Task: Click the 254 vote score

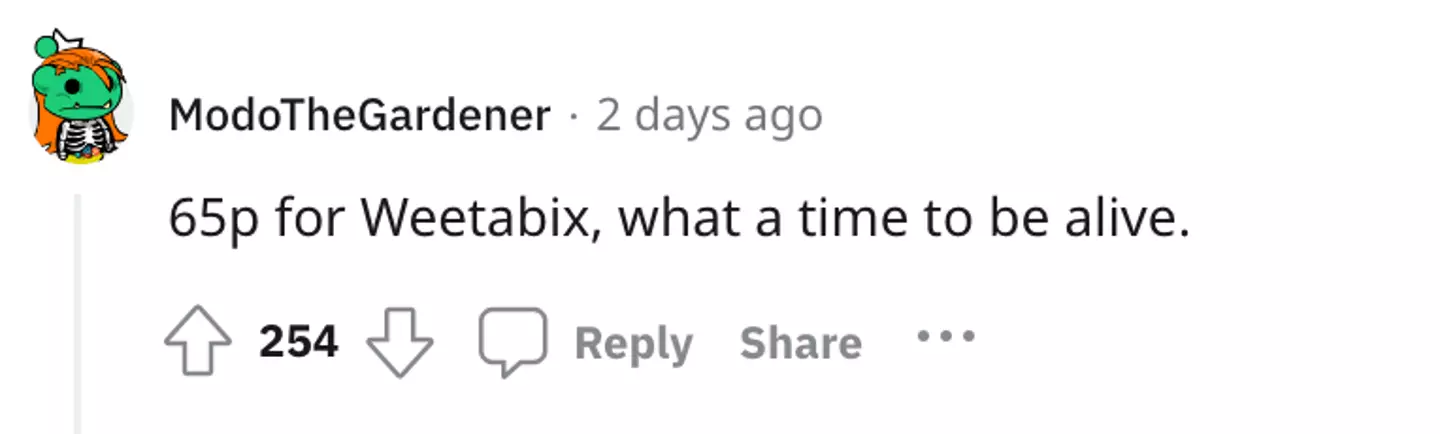Action: 298,343
